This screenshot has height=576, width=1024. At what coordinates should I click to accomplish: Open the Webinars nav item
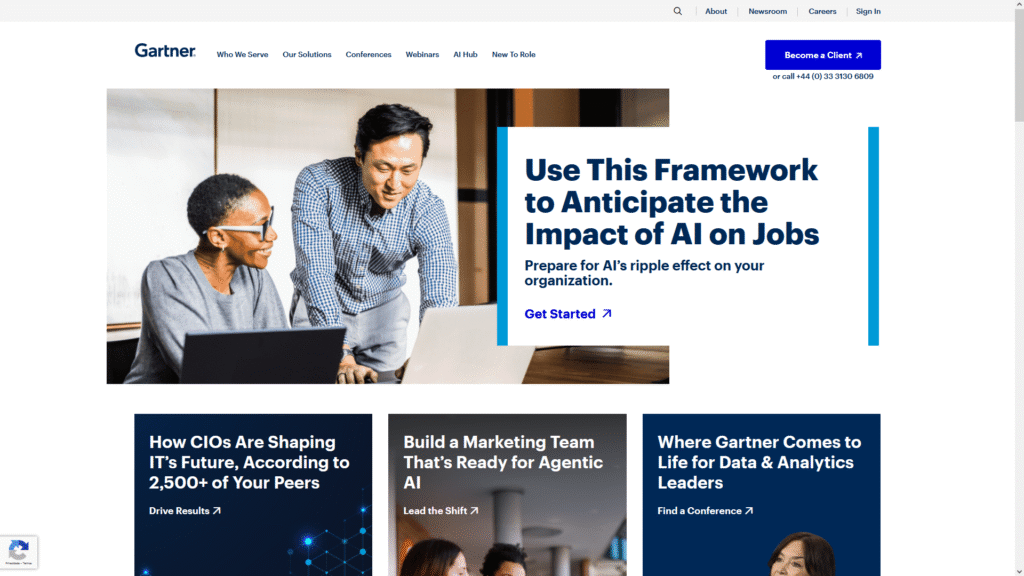422,54
